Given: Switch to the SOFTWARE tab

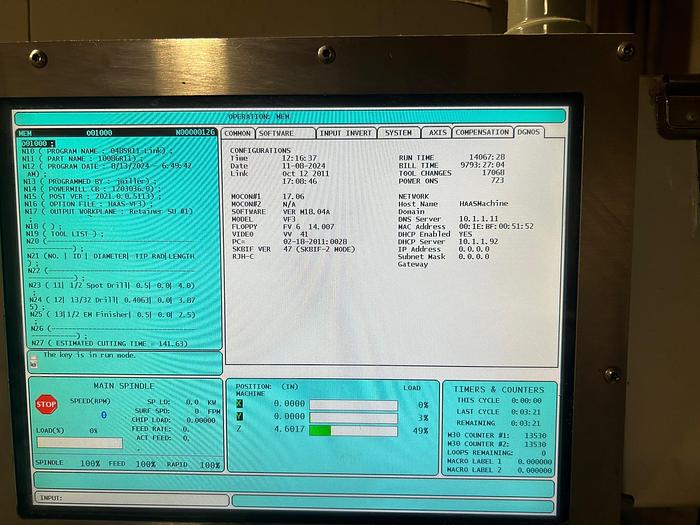Looking at the screenshot, I should (276, 132).
